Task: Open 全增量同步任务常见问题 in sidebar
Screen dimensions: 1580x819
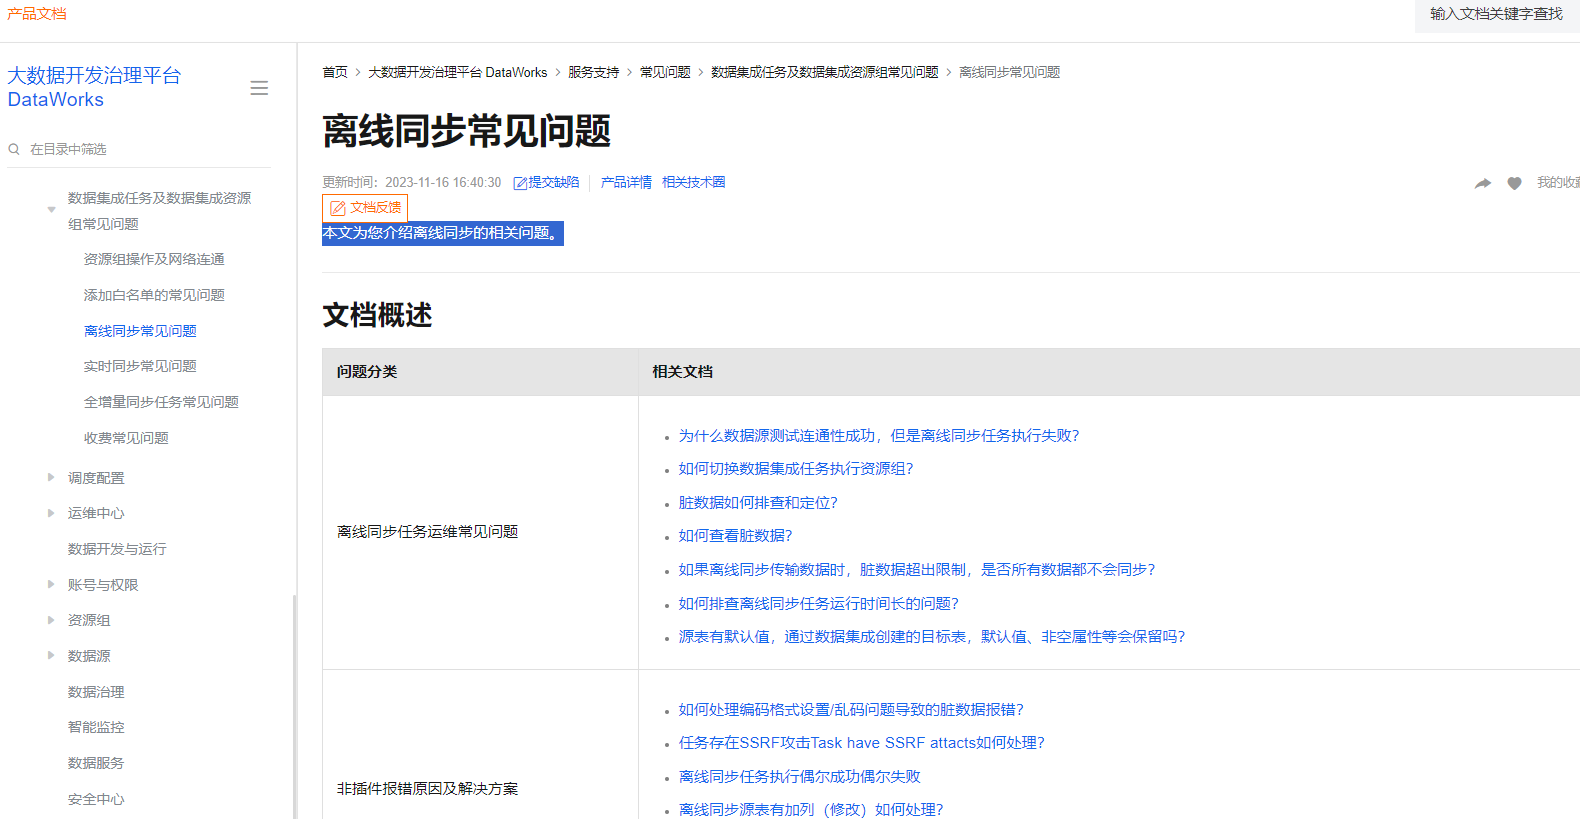Action: pyautogui.click(x=161, y=402)
